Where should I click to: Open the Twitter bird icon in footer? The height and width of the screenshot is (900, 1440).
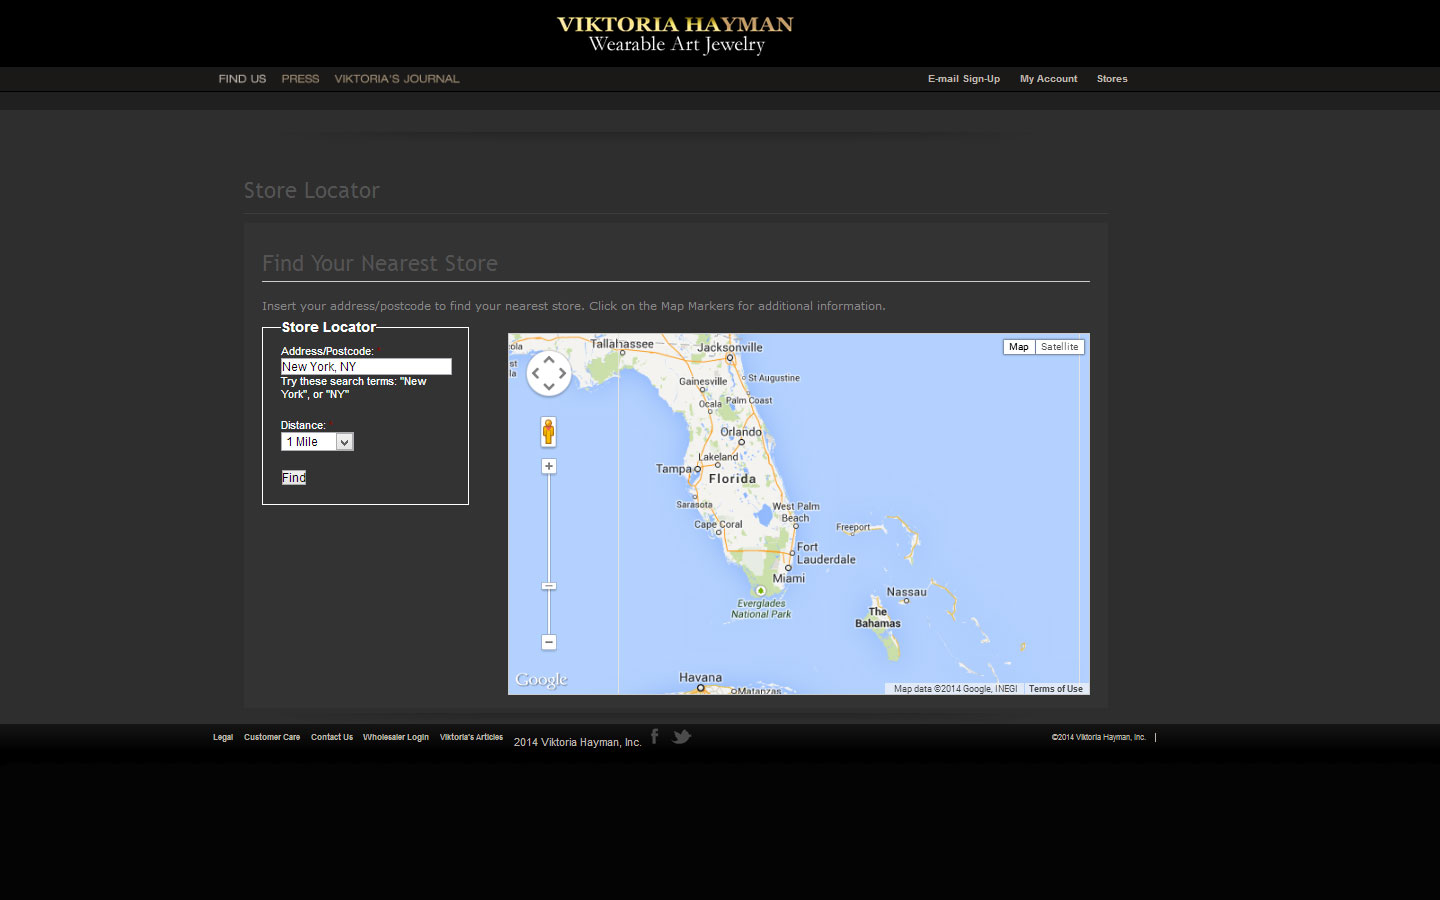pos(682,736)
